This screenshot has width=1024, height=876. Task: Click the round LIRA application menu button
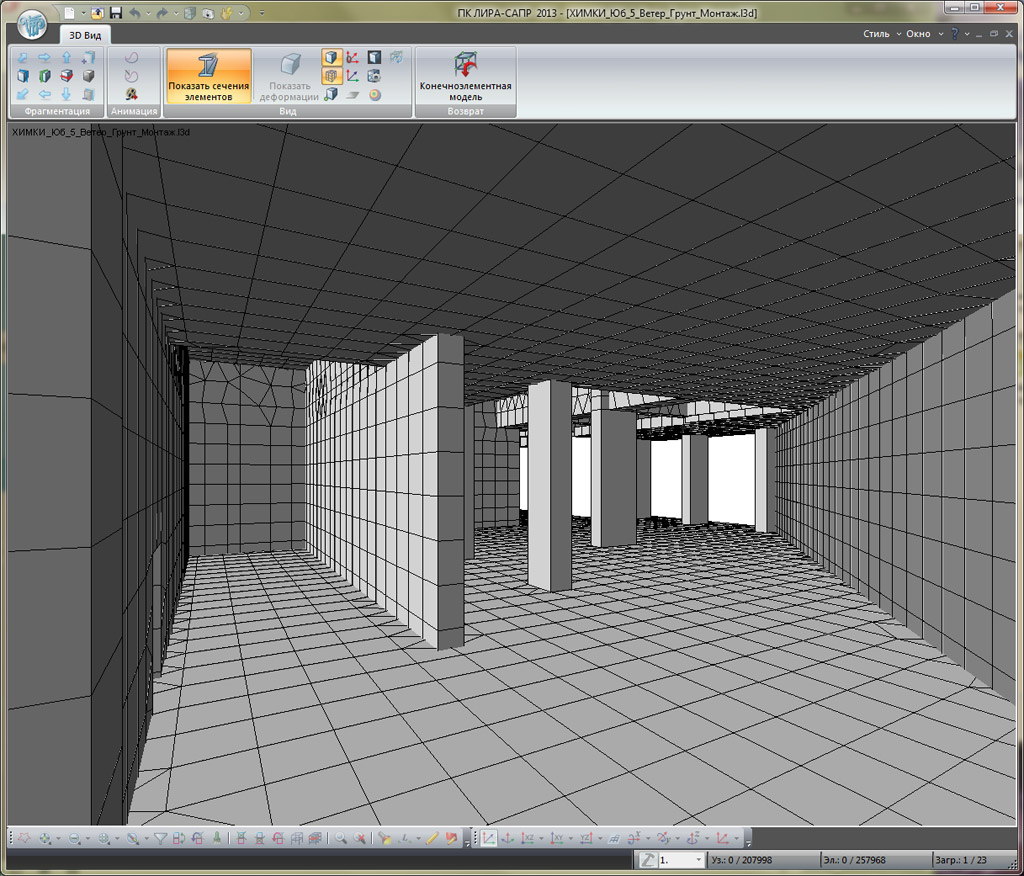(31, 22)
